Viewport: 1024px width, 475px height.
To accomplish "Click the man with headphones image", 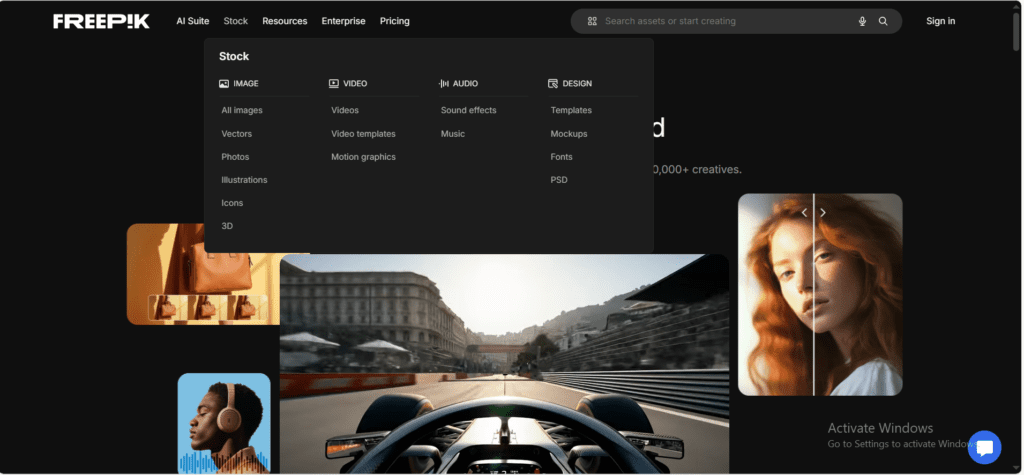I will (x=224, y=423).
